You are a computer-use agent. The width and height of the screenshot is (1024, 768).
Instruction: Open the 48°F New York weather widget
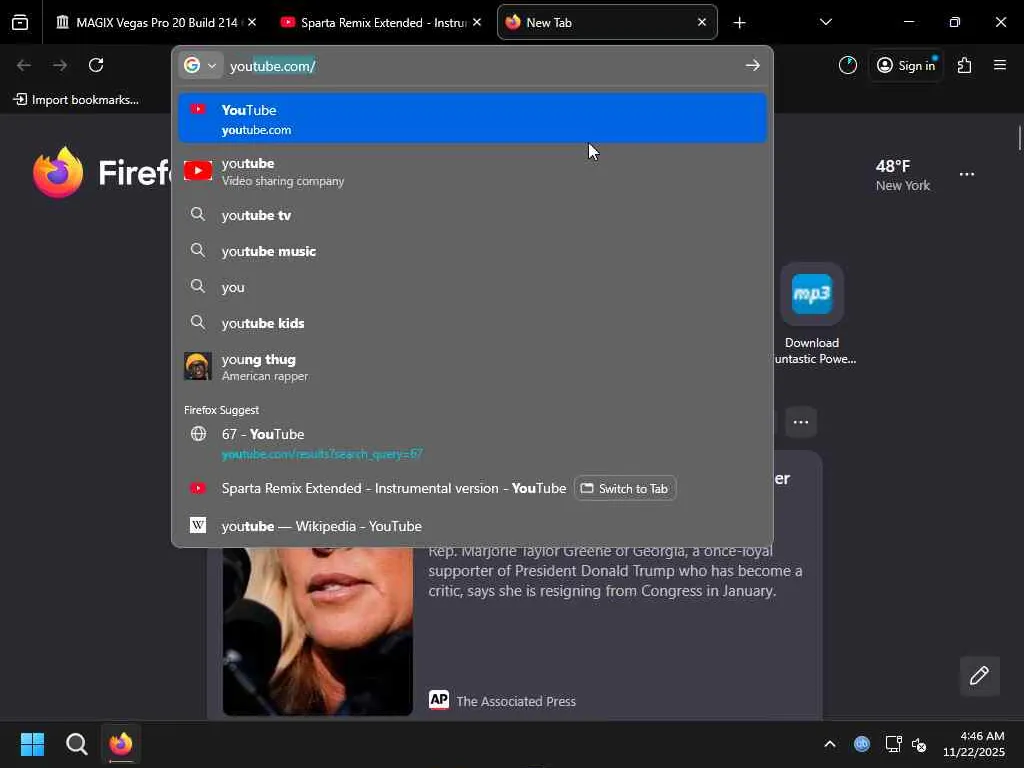[903, 175]
